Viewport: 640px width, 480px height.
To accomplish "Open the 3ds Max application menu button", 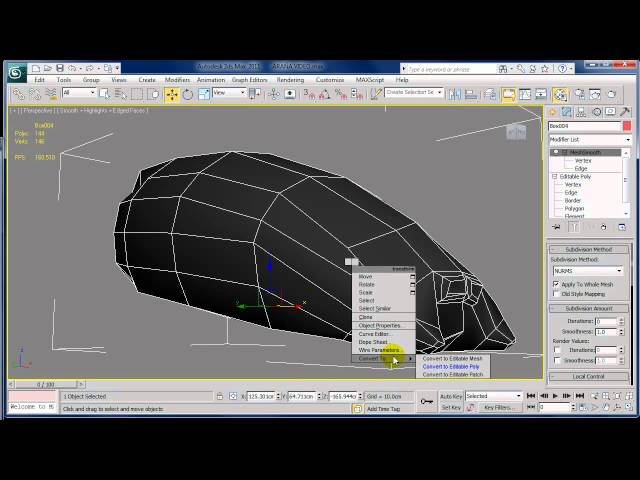I will point(16,73).
